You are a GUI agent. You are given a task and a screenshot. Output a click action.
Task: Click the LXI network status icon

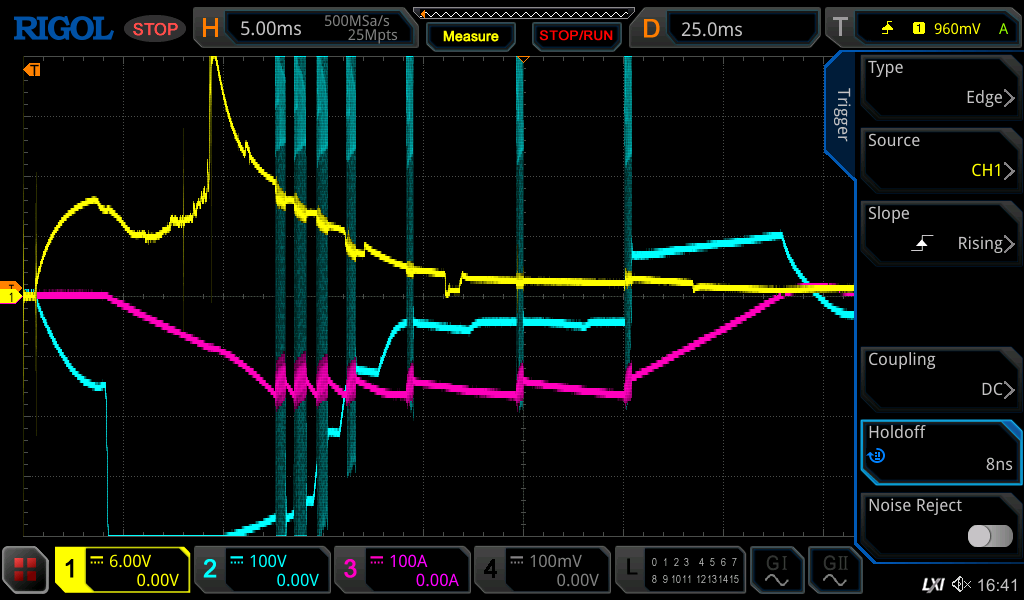pos(932,584)
